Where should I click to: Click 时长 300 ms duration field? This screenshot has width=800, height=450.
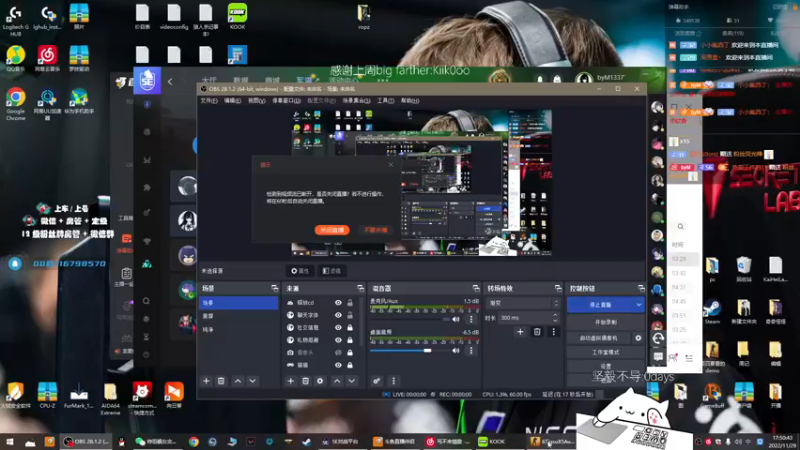[525, 318]
